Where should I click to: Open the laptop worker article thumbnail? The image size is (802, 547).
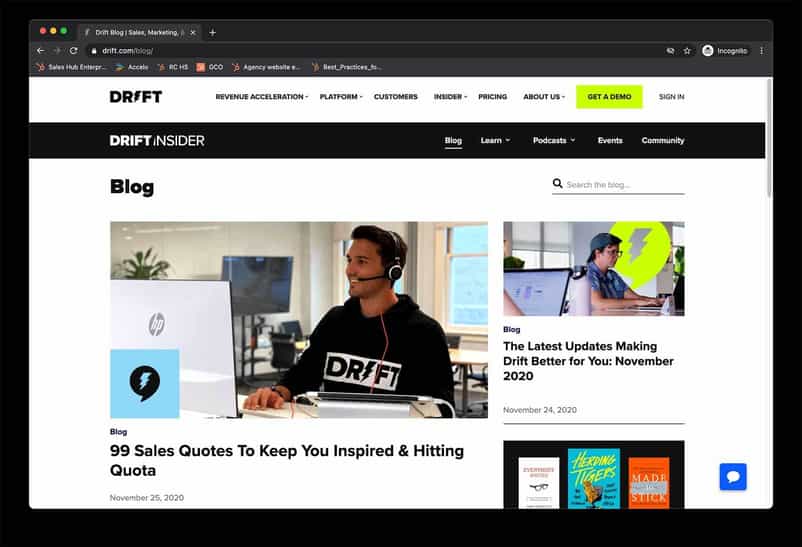pos(594,269)
